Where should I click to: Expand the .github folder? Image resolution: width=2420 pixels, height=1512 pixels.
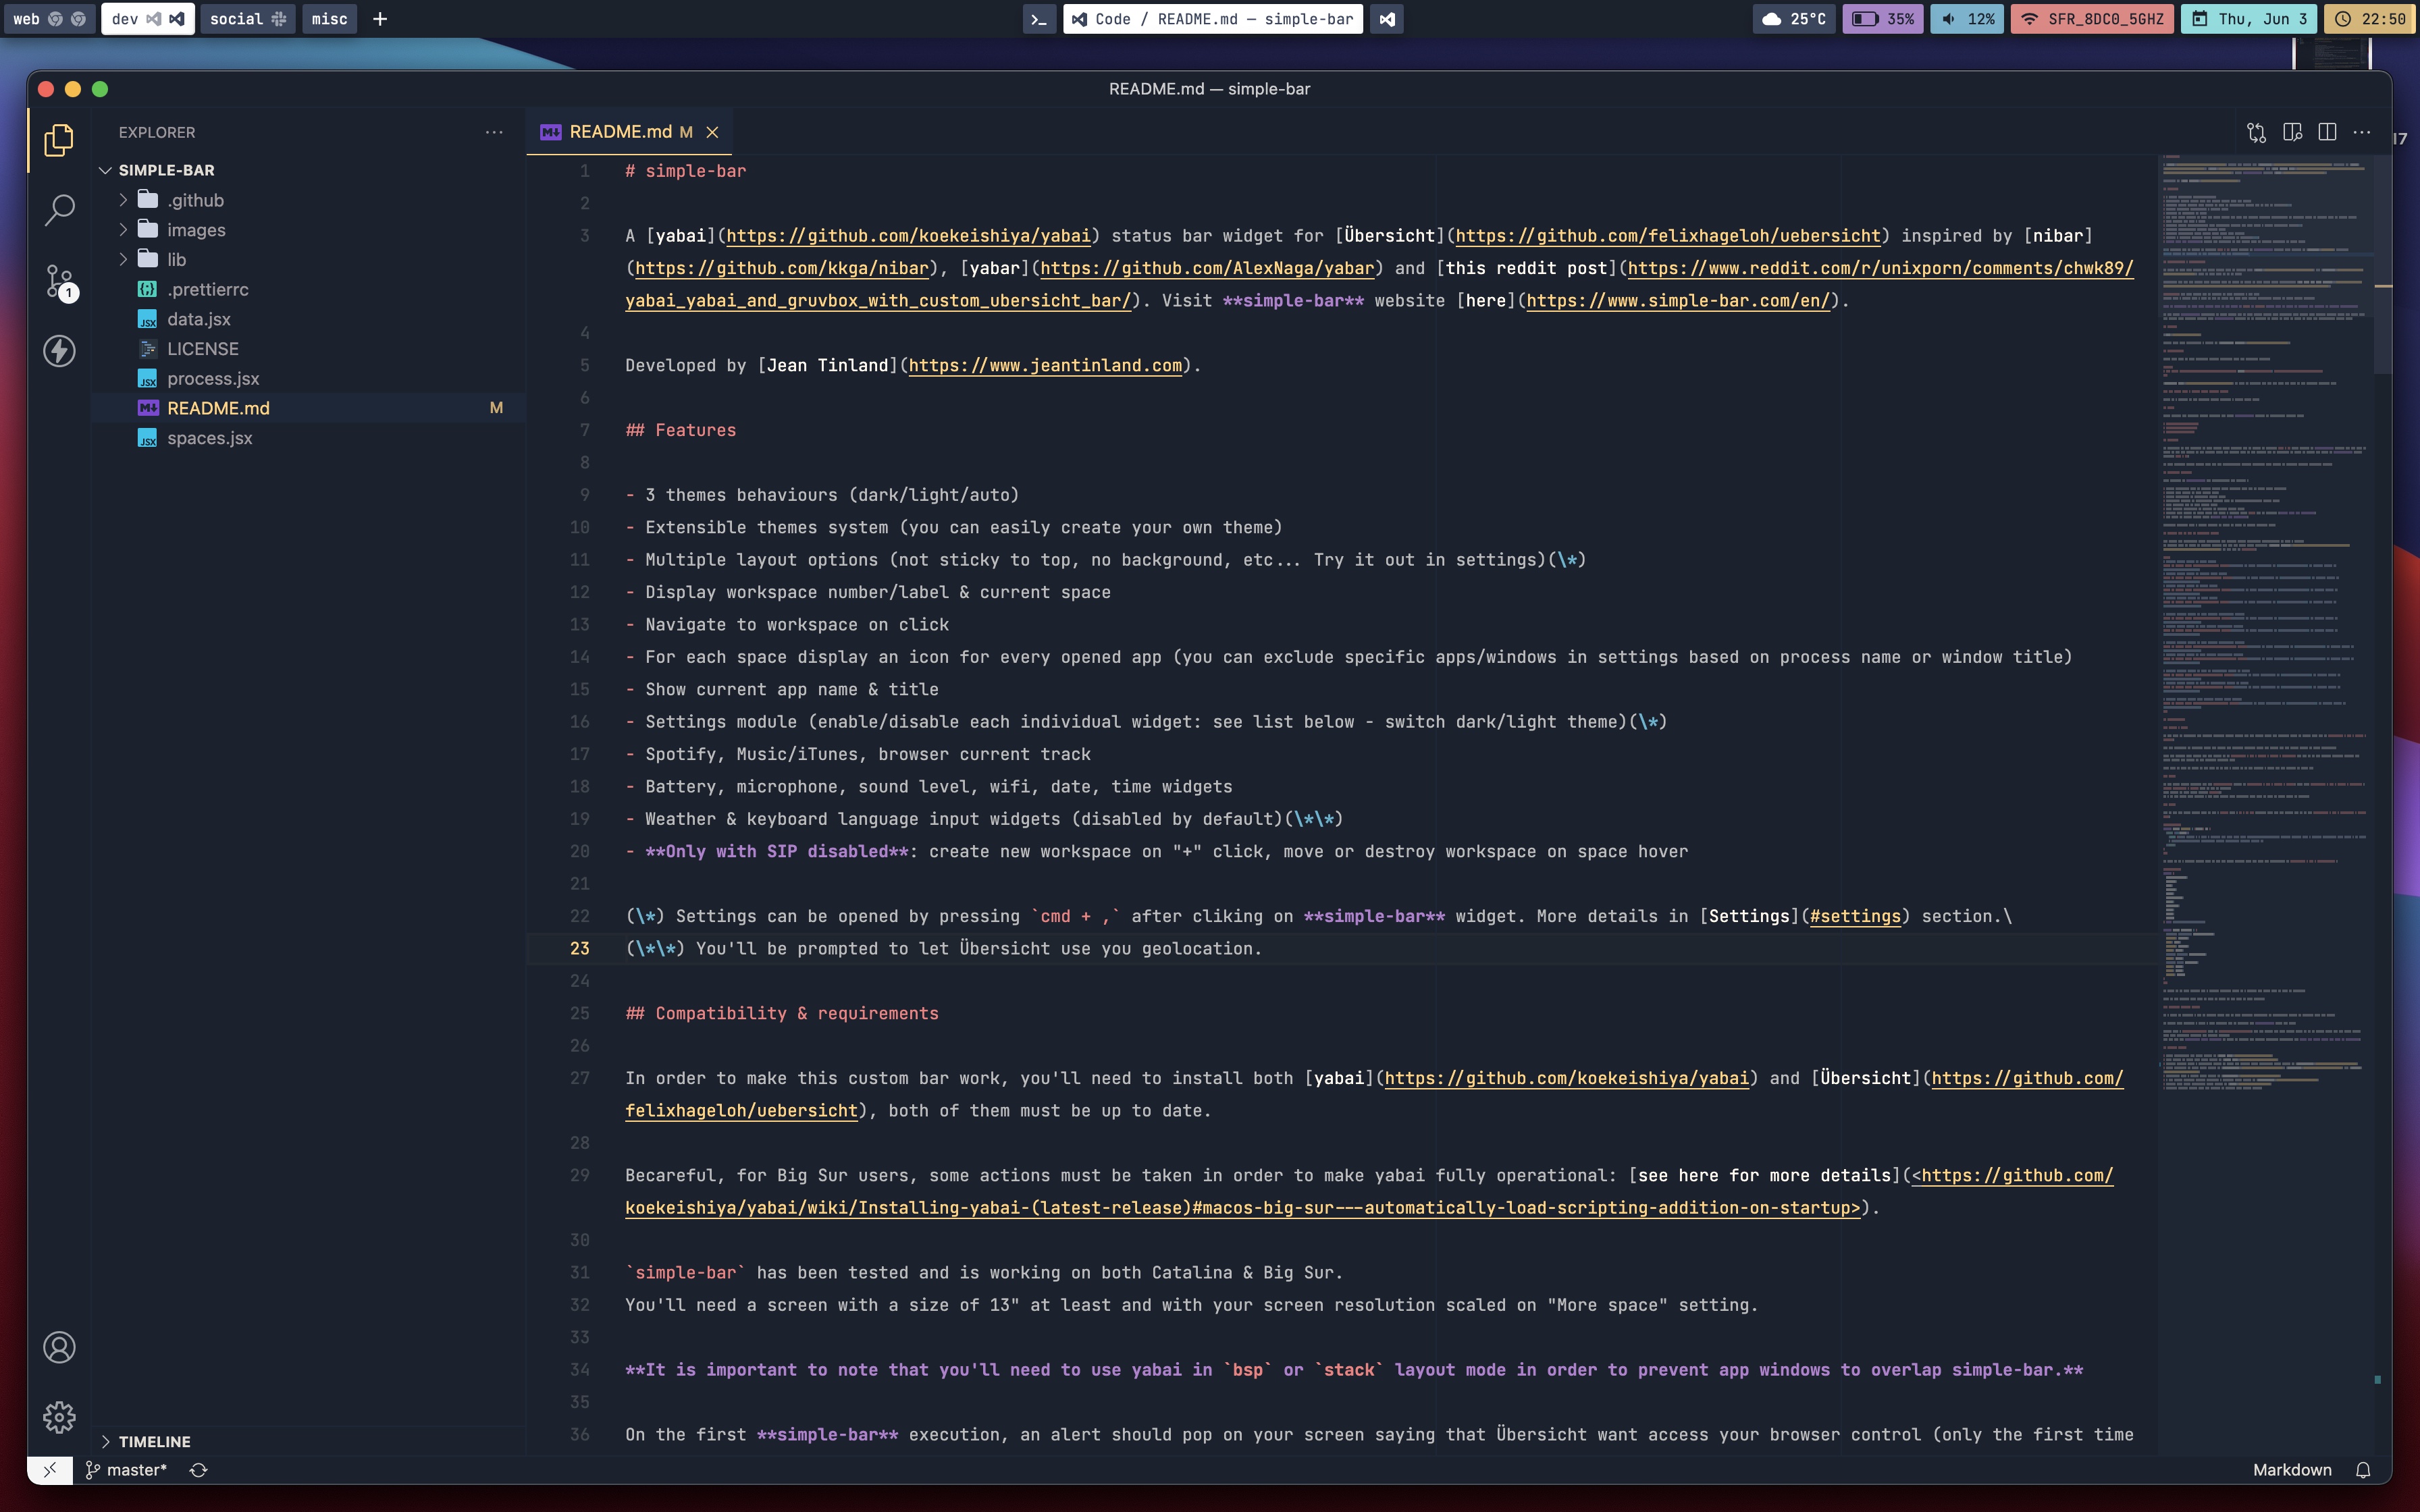tap(195, 200)
